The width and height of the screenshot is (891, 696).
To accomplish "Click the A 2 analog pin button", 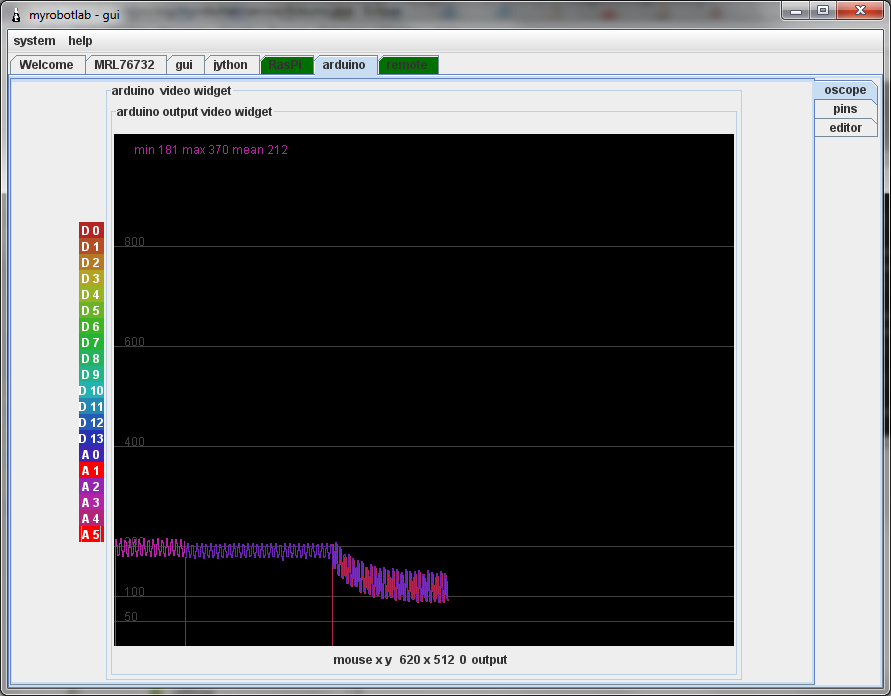I will coord(91,486).
